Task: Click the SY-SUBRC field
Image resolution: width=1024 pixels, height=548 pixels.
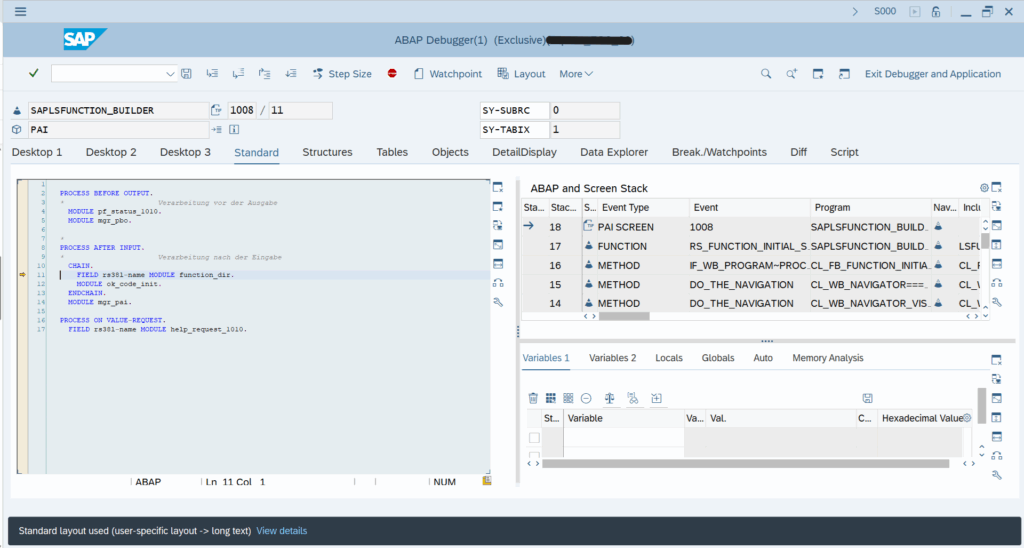Action: click(584, 110)
